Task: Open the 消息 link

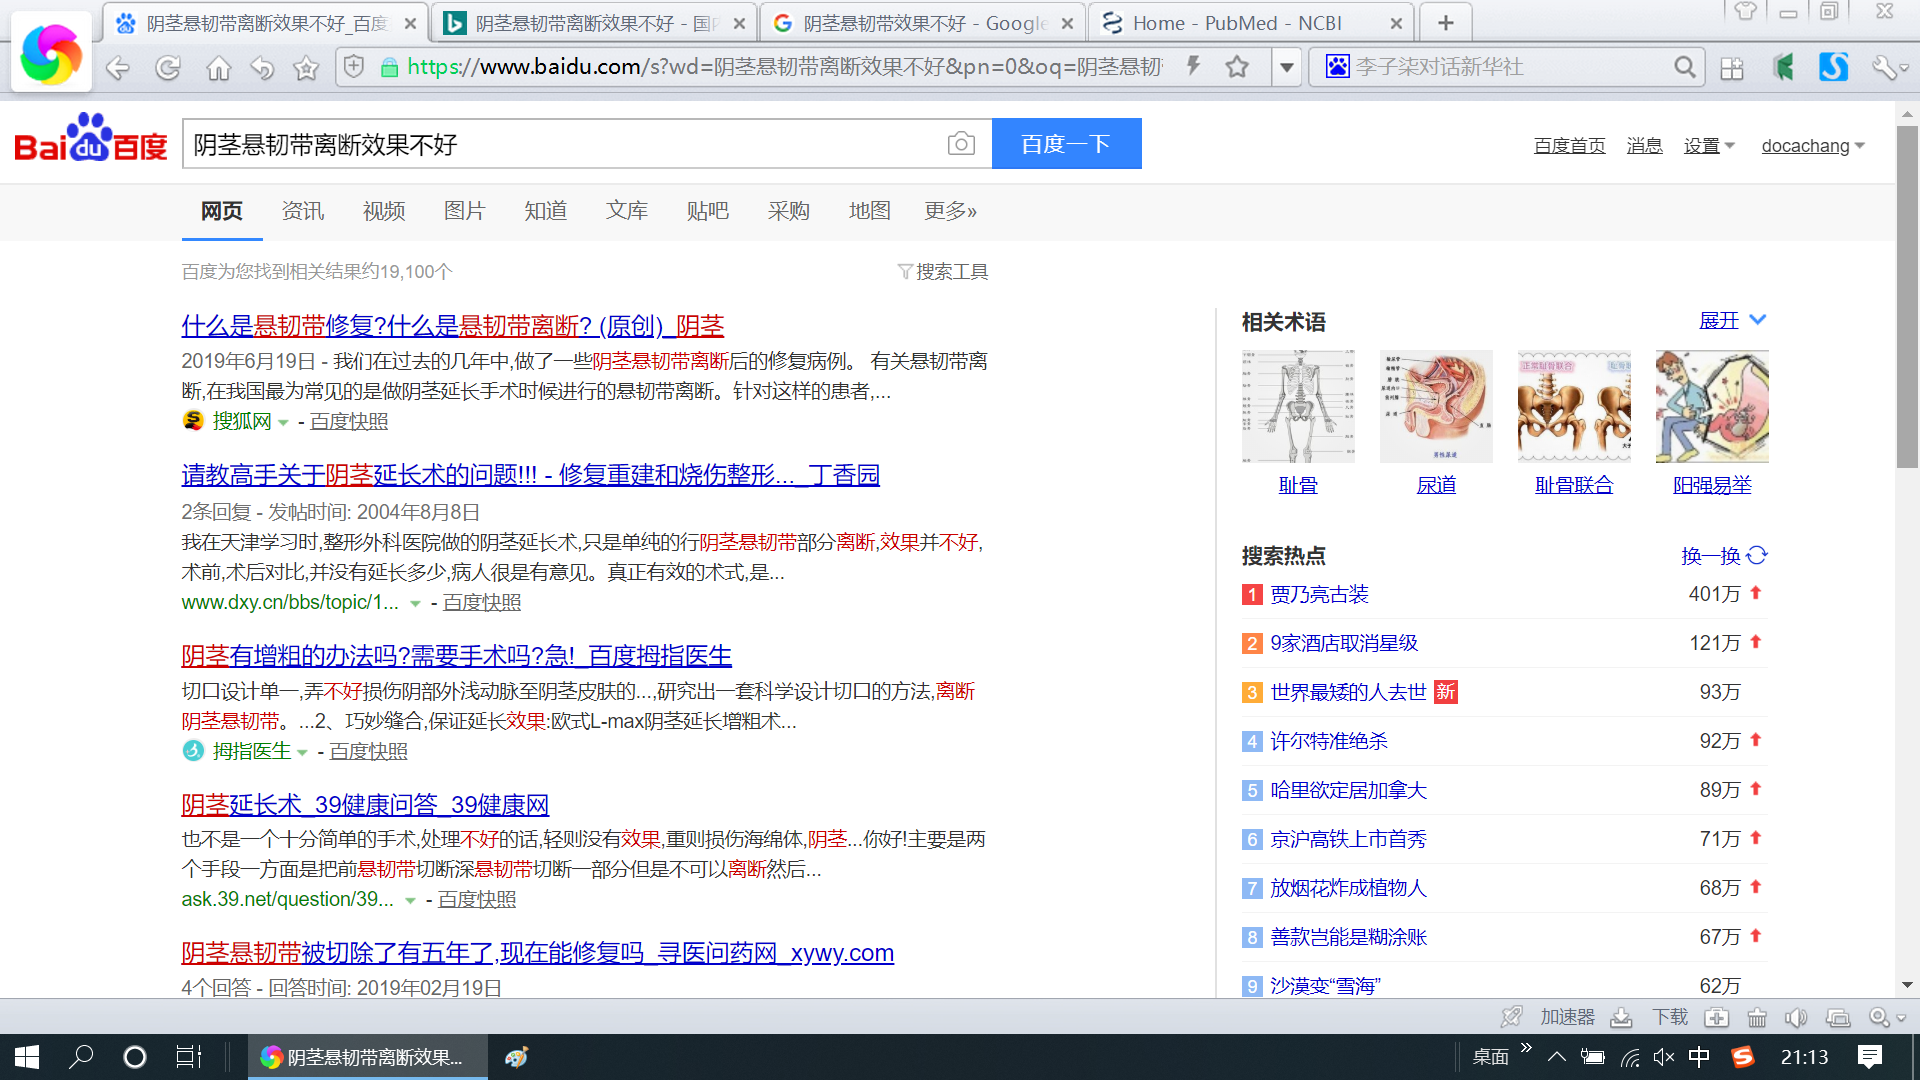Action: pos(1645,146)
